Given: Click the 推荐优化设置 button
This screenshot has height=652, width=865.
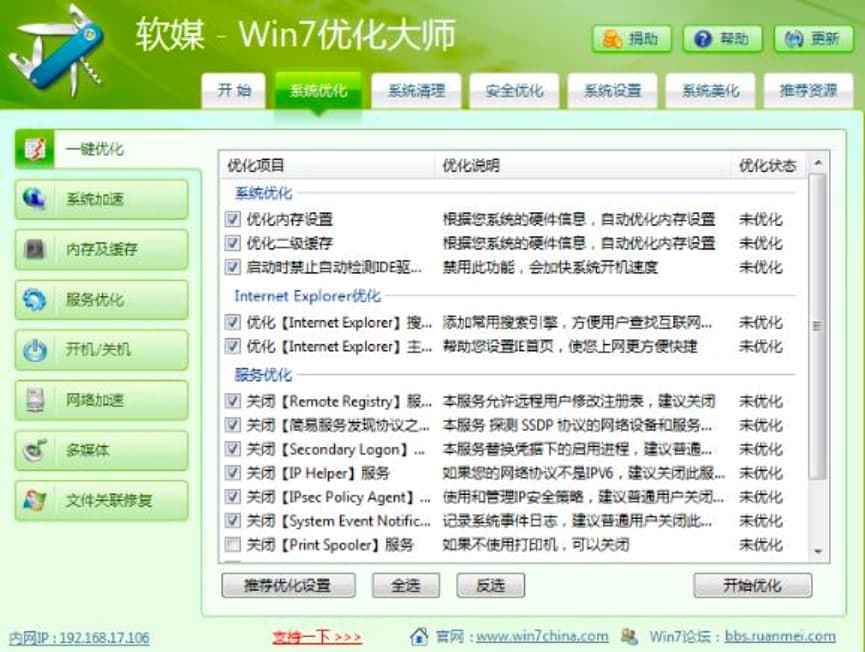Looking at the screenshot, I should point(289,585).
